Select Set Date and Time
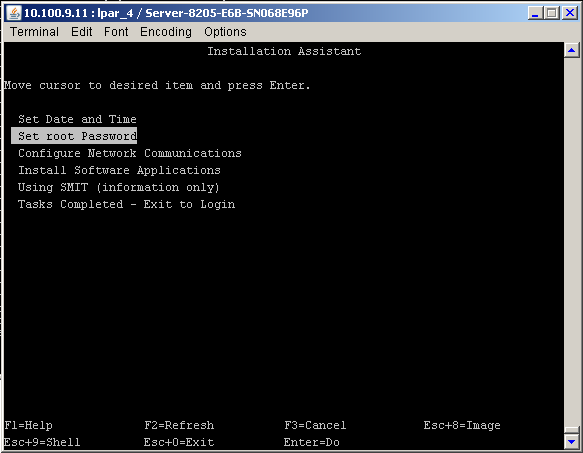The width and height of the screenshot is (583, 453). [77, 119]
